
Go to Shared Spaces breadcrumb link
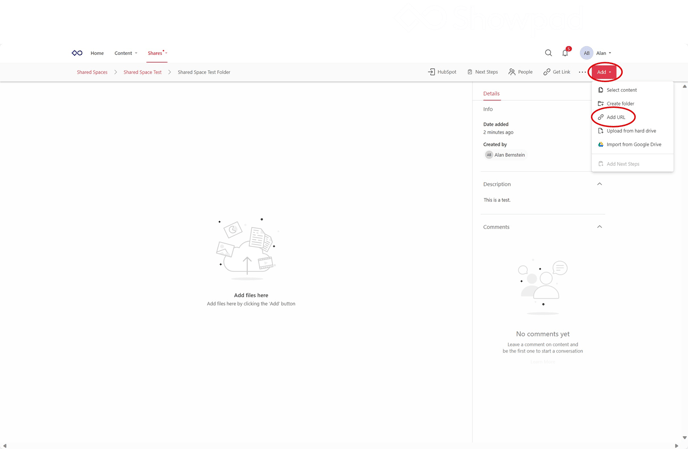click(x=92, y=72)
